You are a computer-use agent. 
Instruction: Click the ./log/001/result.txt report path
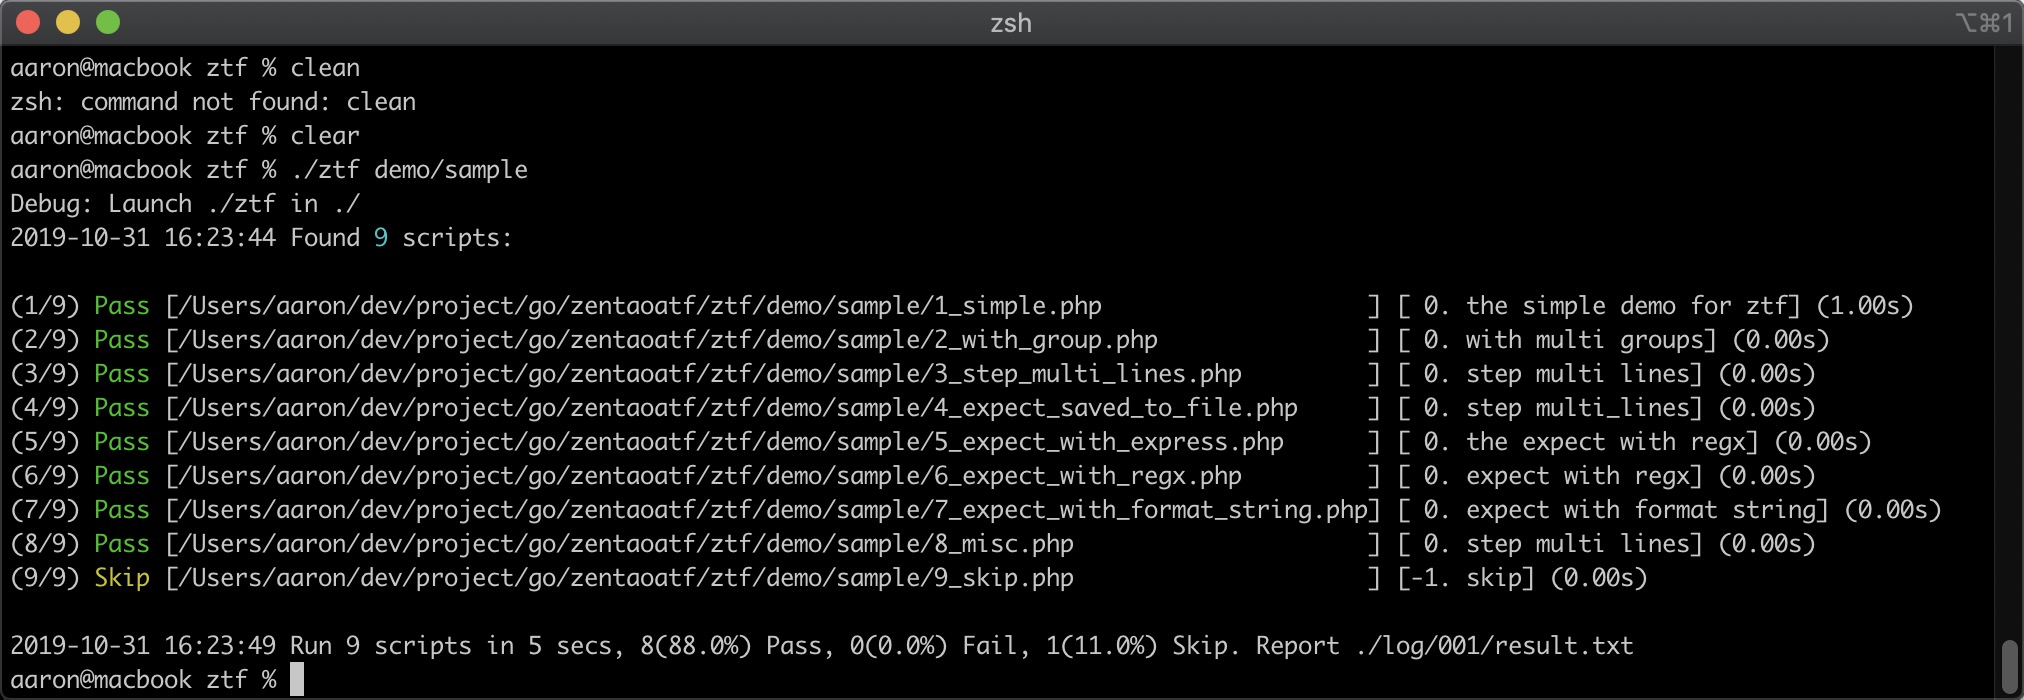click(x=1494, y=646)
